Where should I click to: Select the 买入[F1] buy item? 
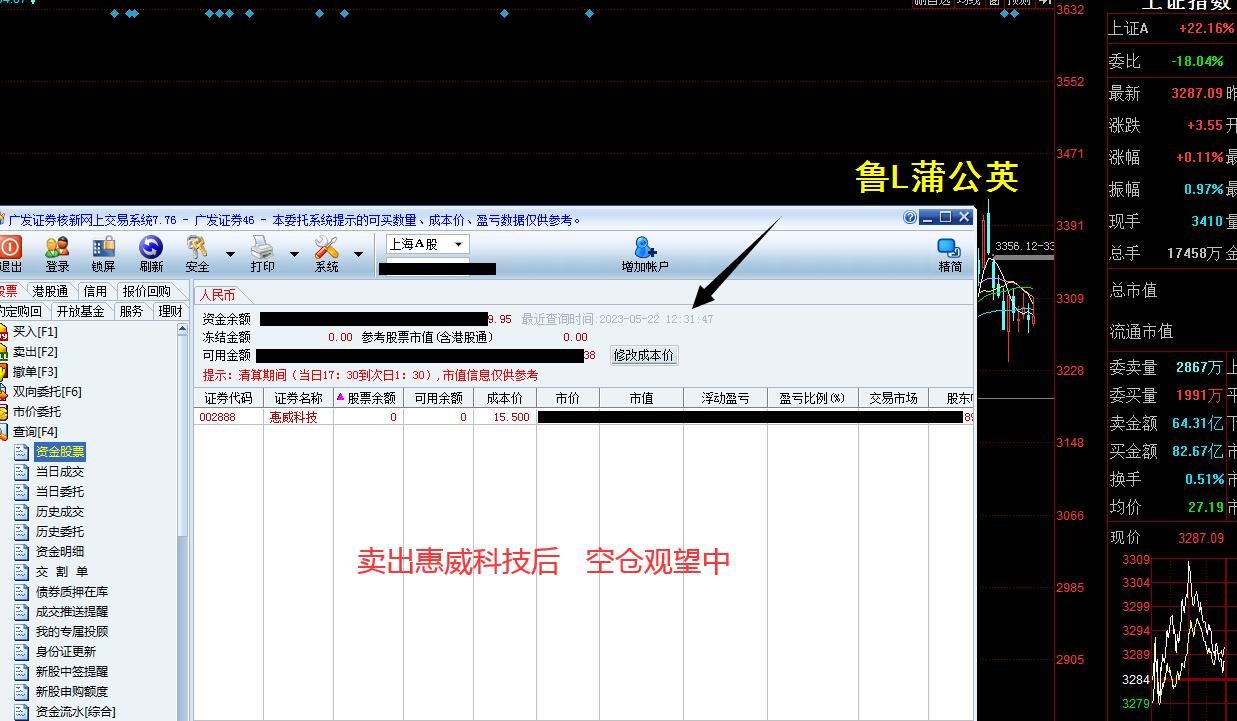(35, 332)
